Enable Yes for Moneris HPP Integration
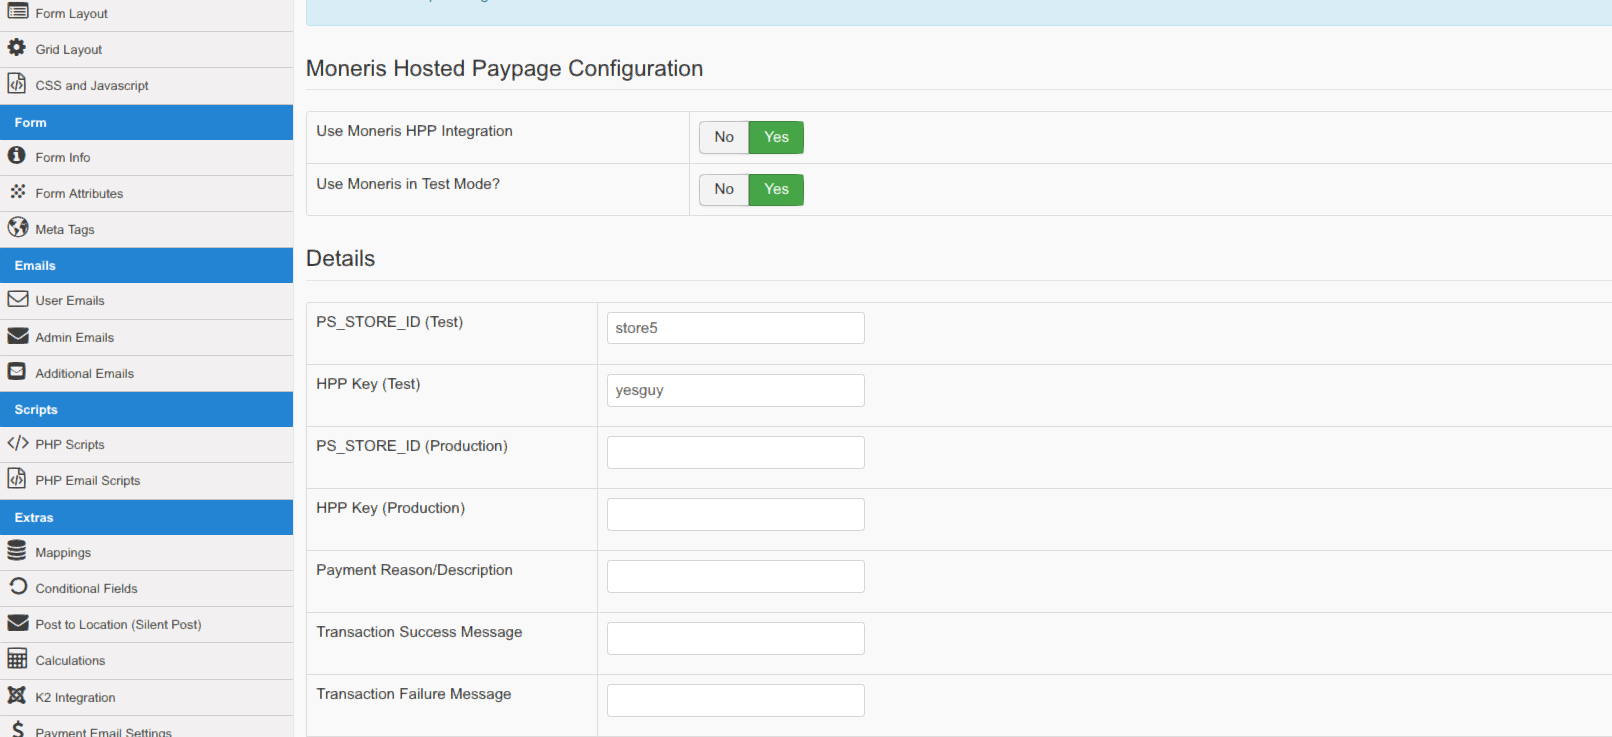1612x737 pixels. [776, 137]
